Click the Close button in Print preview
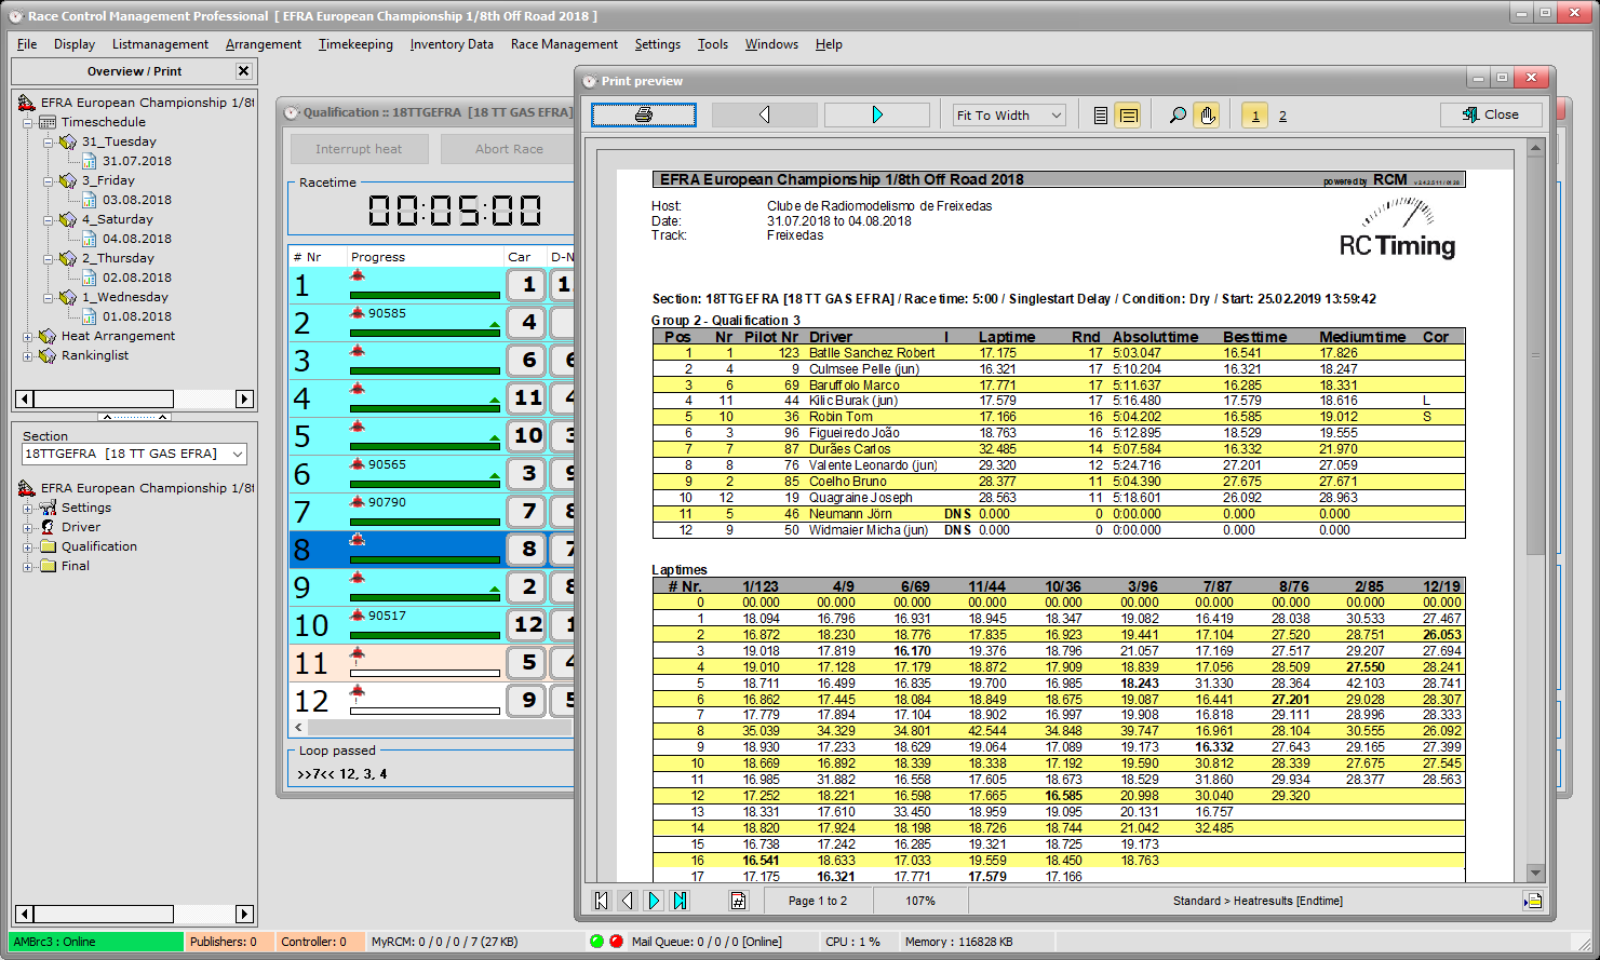The image size is (1600, 960). [x=1491, y=114]
